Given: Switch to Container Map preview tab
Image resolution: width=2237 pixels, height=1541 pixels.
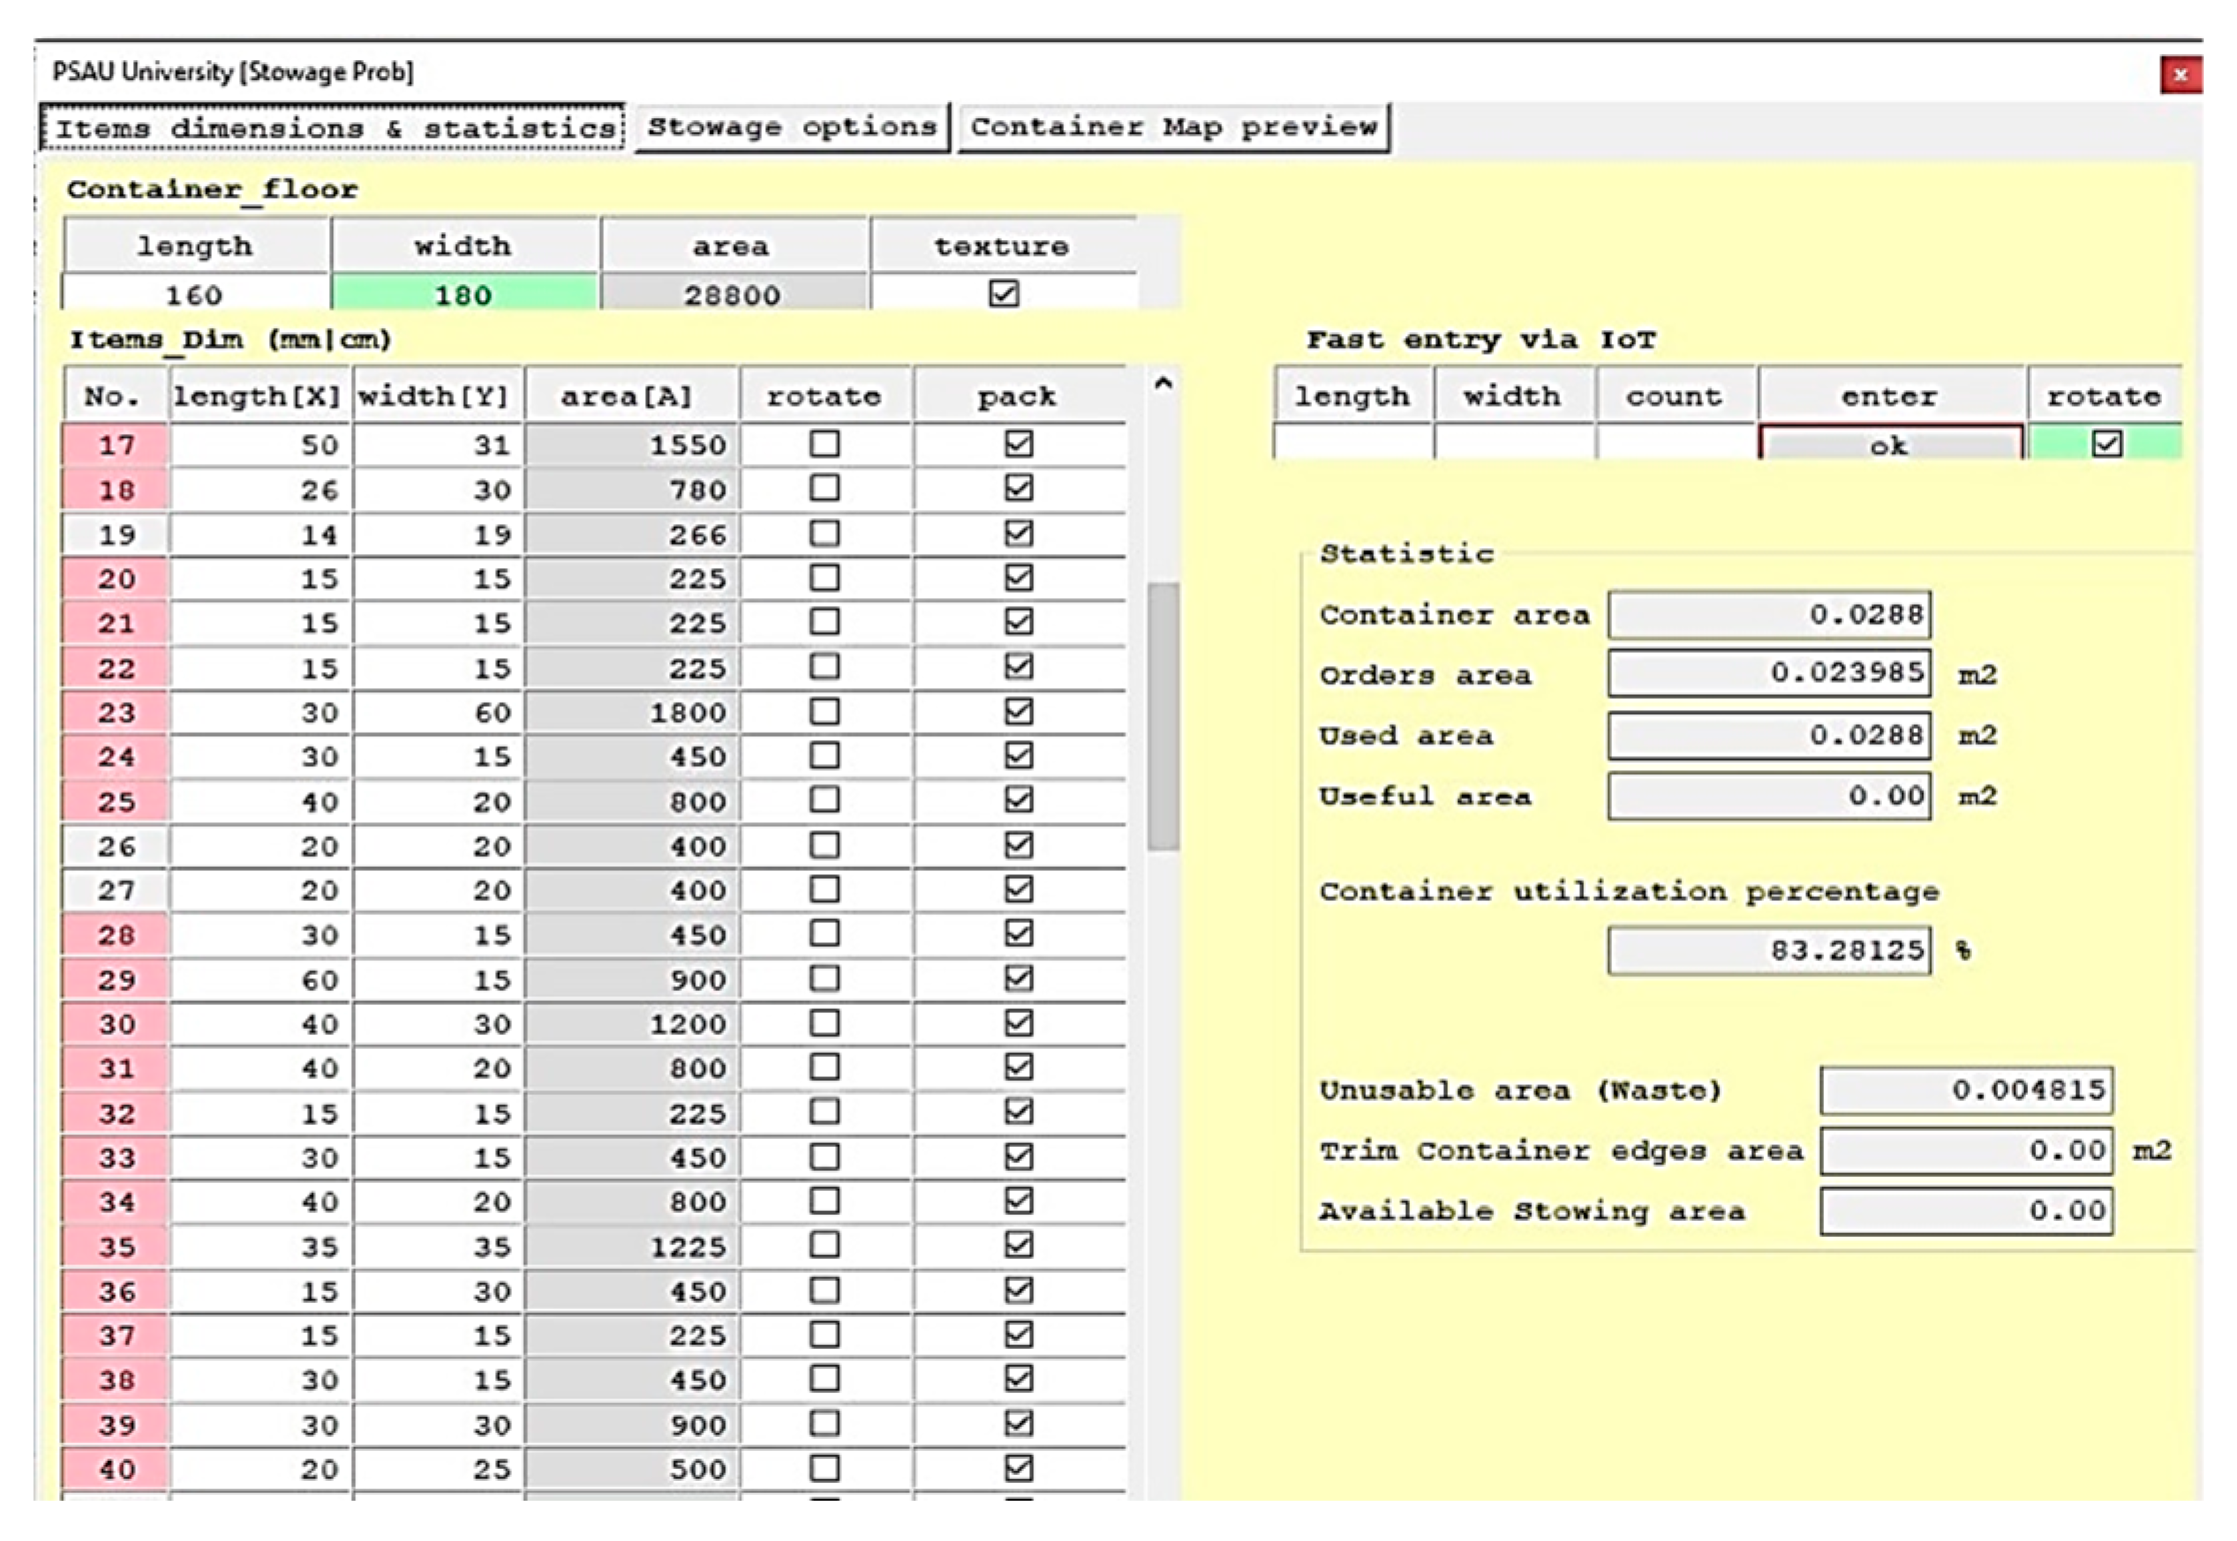Looking at the screenshot, I should pos(1173,127).
